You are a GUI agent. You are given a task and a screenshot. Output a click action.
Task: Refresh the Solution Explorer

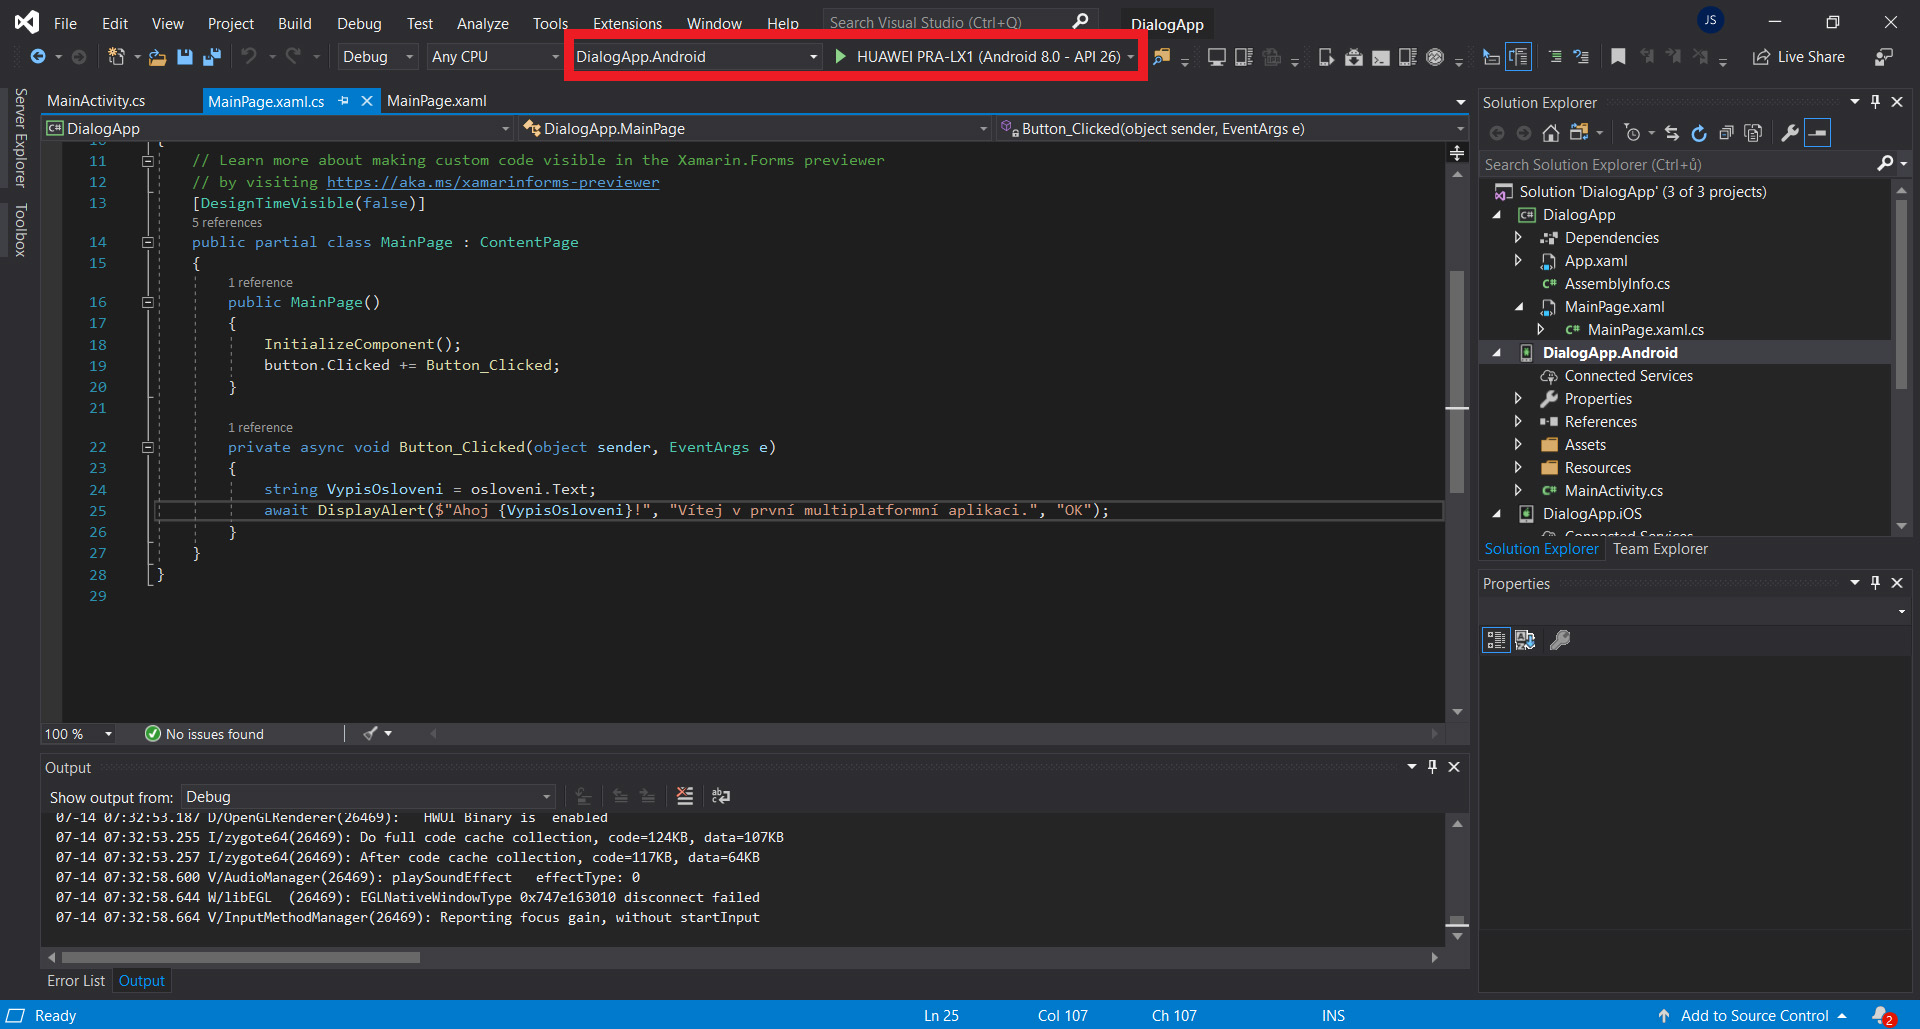click(1699, 132)
